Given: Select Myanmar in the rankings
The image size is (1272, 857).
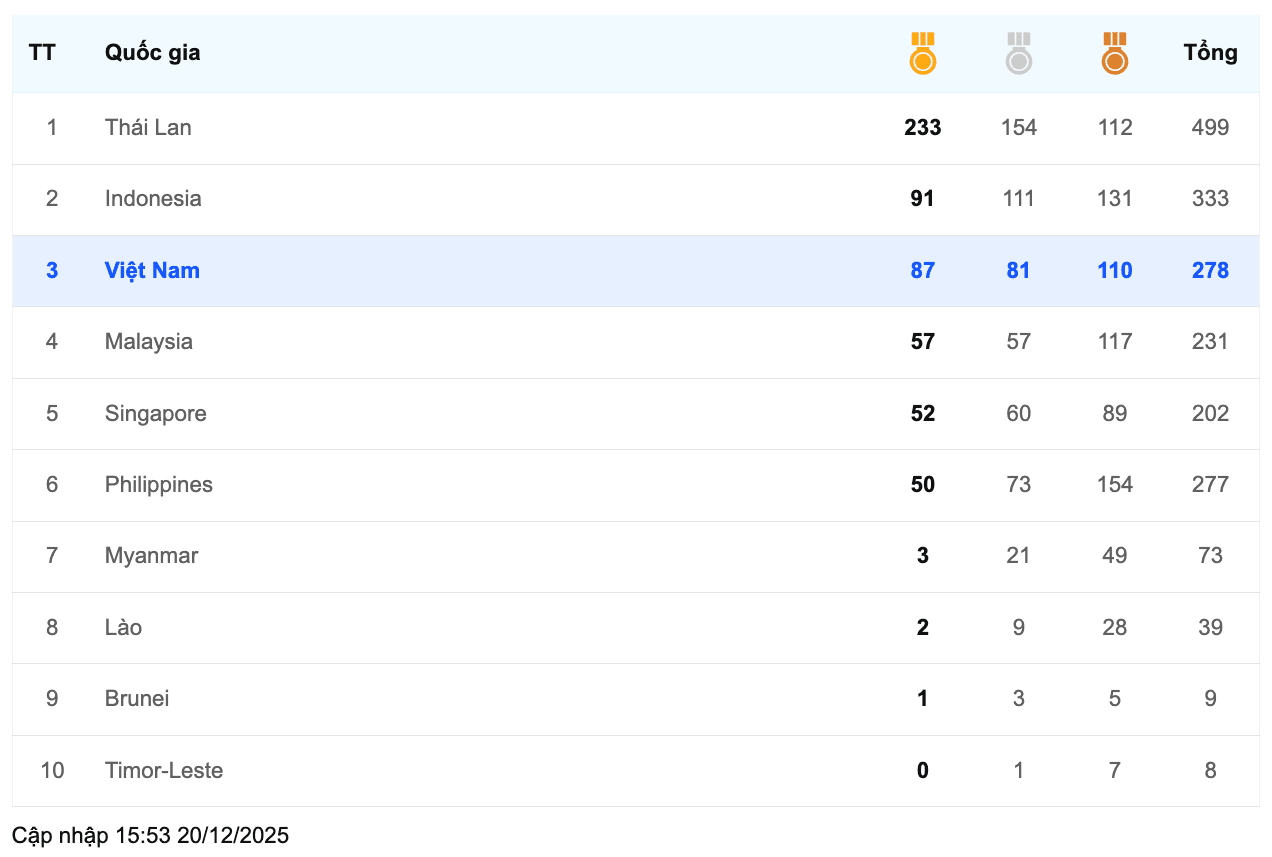Looking at the screenshot, I should pyautogui.click(x=151, y=556).
